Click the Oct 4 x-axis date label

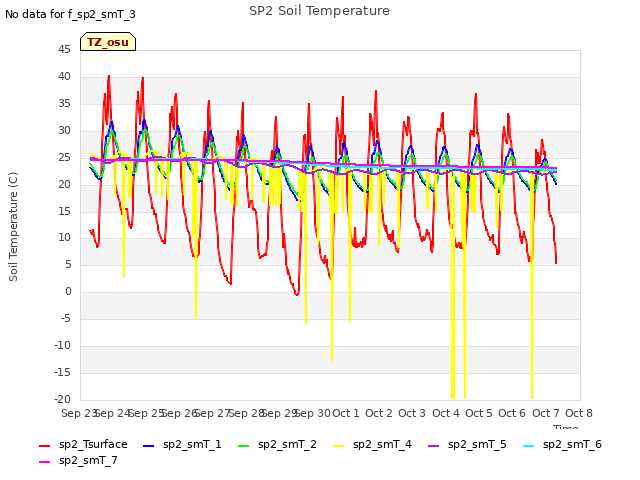tap(446, 413)
